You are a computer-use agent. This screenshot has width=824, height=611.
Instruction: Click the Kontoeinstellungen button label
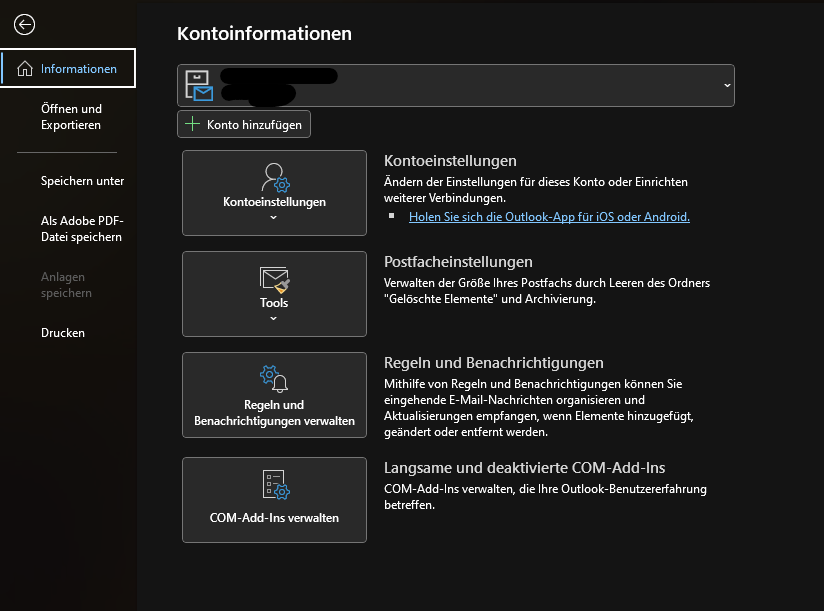pyautogui.click(x=274, y=202)
